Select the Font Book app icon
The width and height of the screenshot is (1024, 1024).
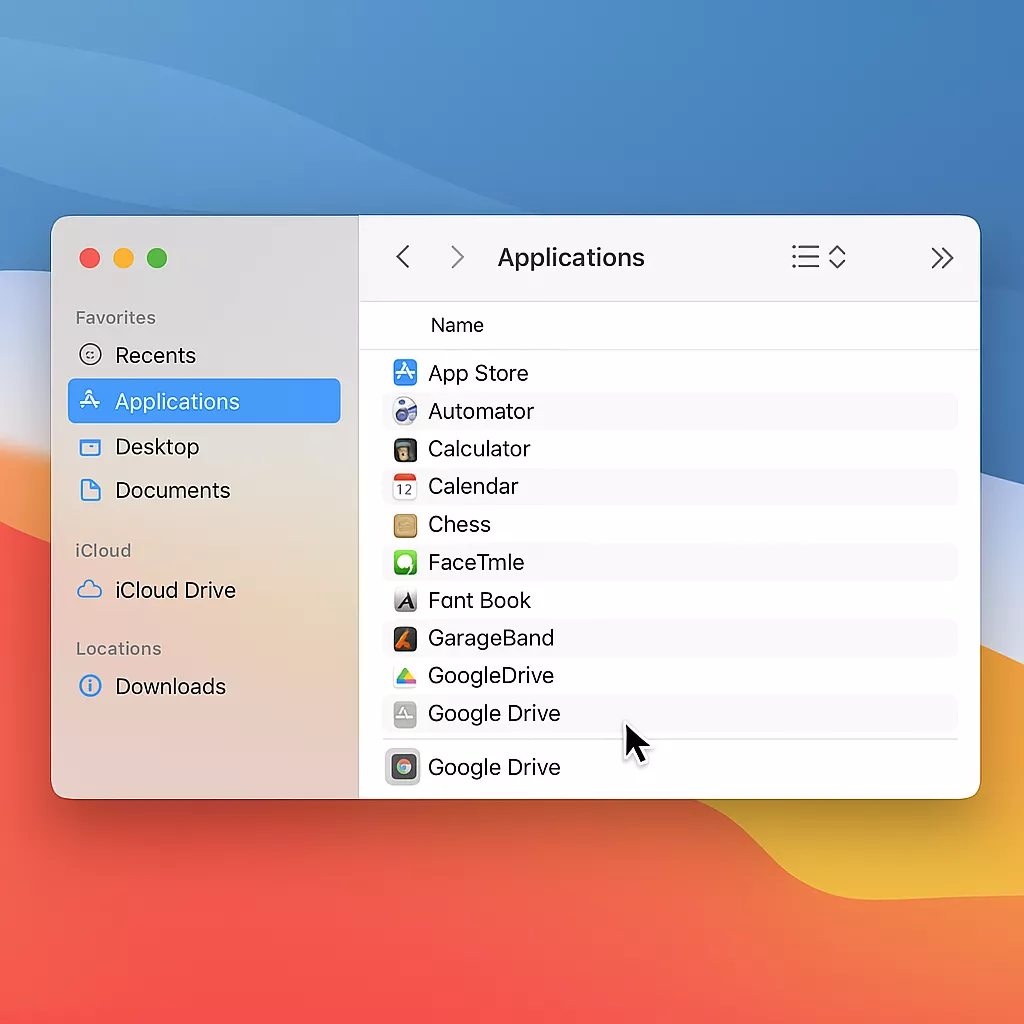405,601
